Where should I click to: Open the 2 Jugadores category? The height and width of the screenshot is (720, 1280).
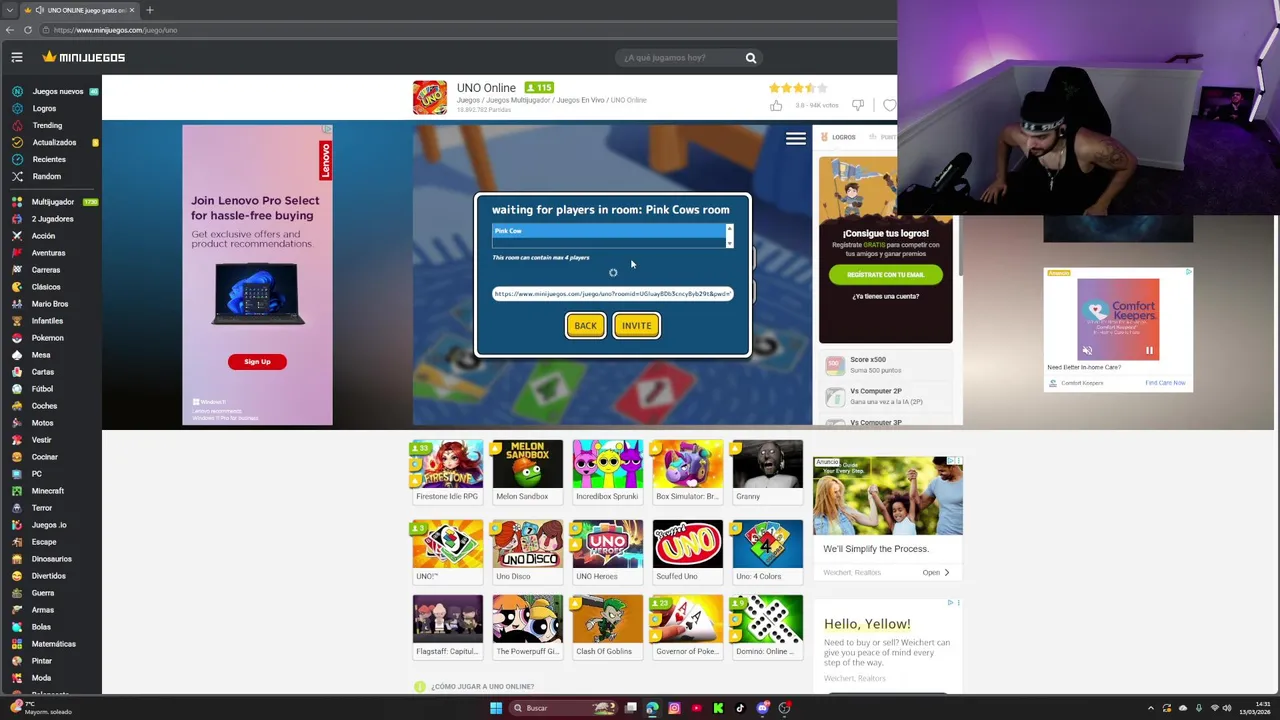[52, 219]
